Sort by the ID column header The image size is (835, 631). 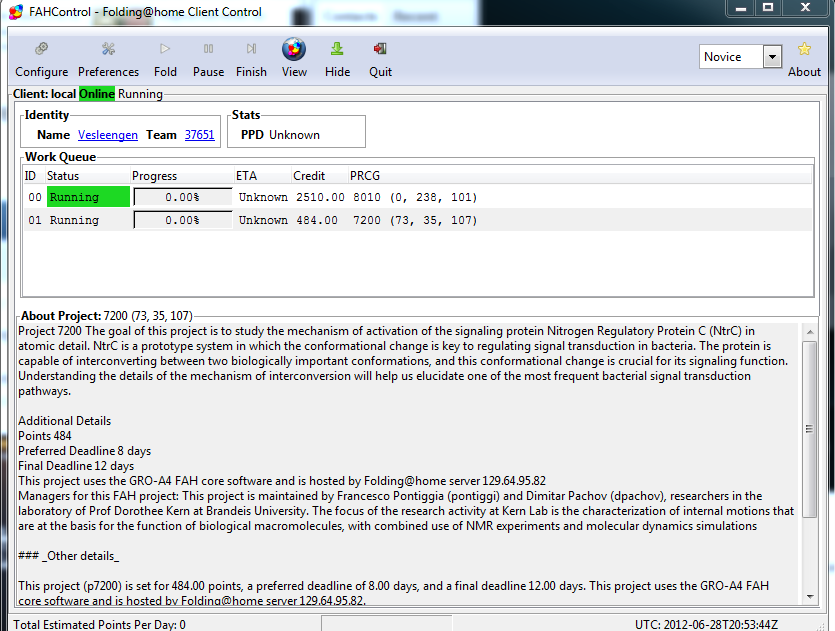pyautogui.click(x=31, y=176)
